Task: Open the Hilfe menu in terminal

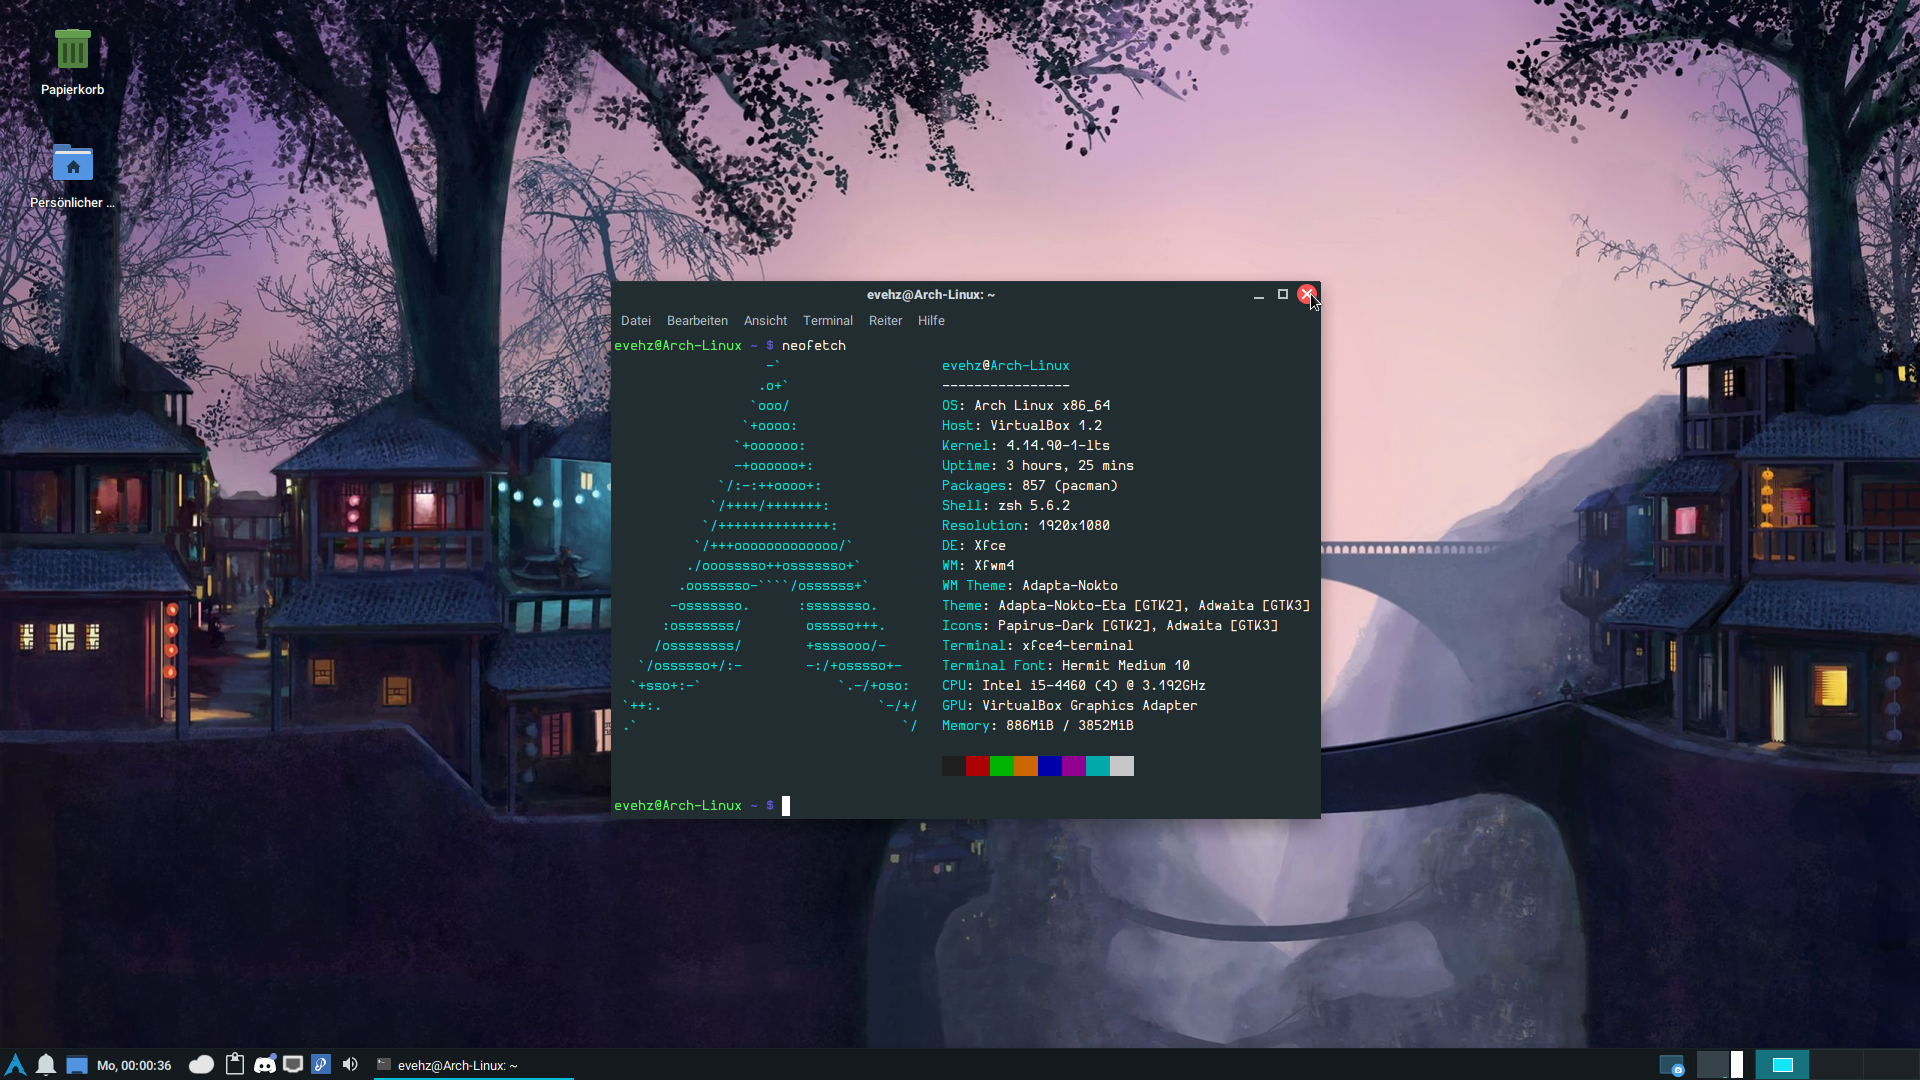Action: click(x=931, y=321)
